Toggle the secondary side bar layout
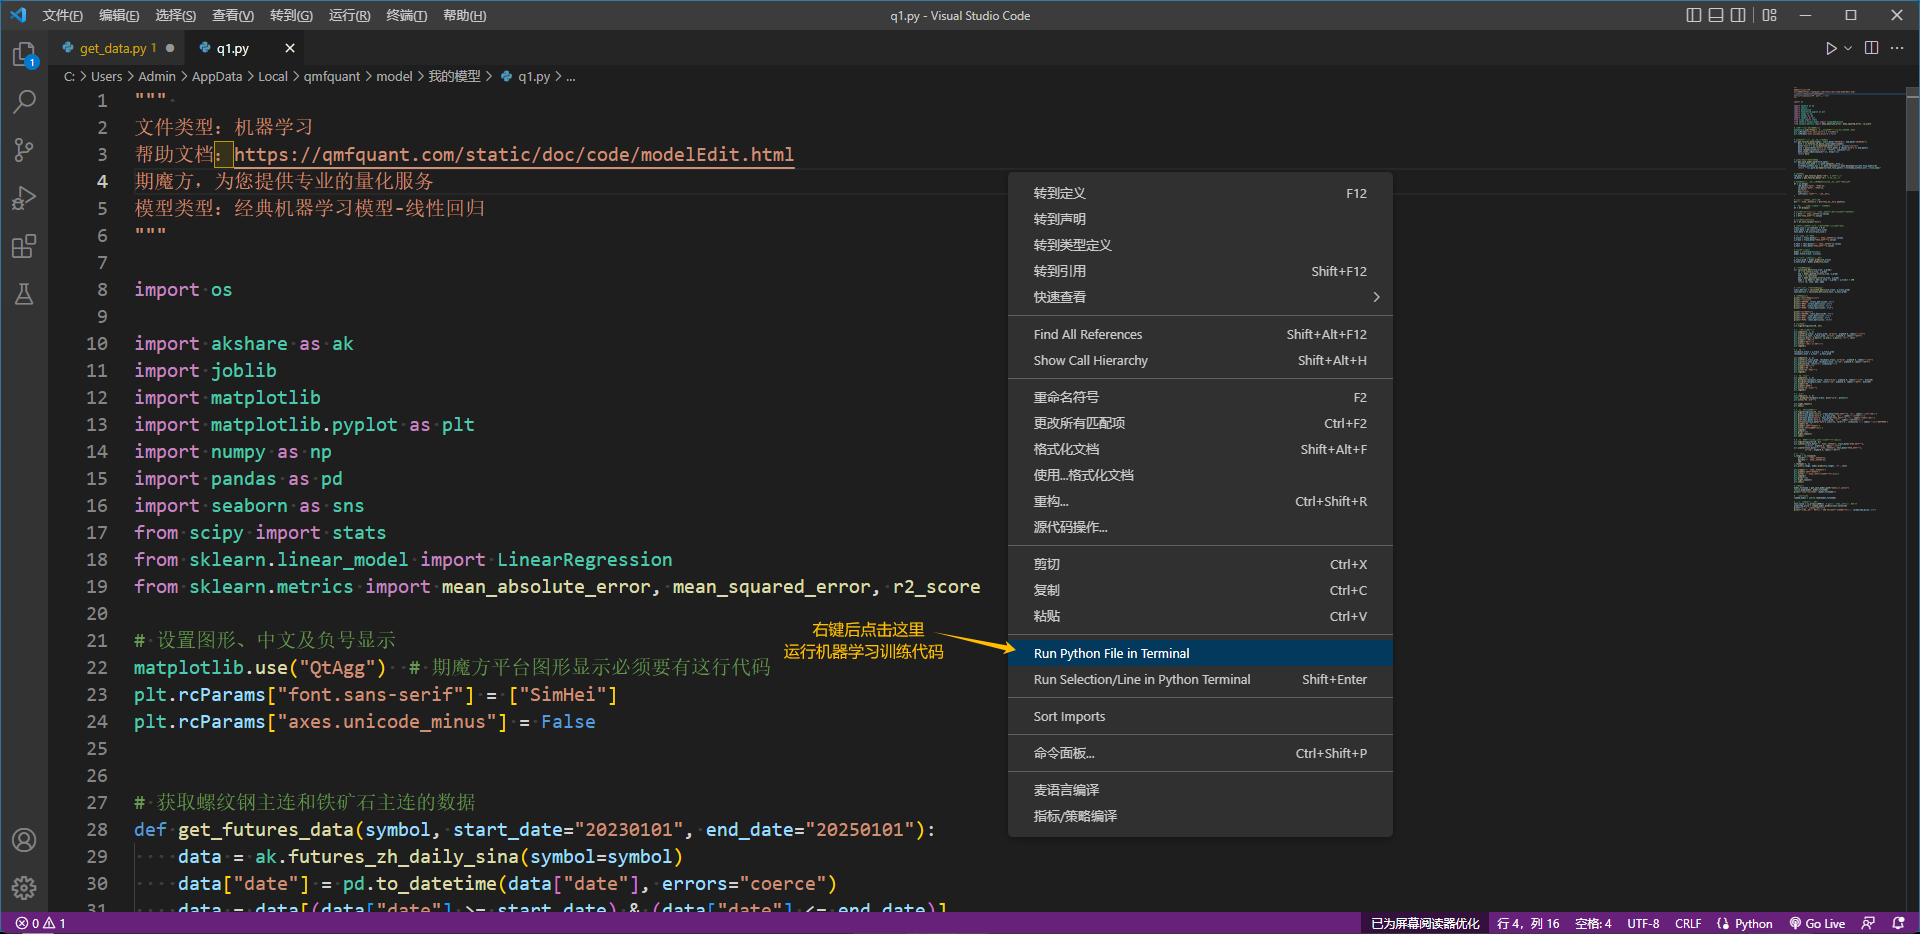1920x934 pixels. tap(1738, 15)
